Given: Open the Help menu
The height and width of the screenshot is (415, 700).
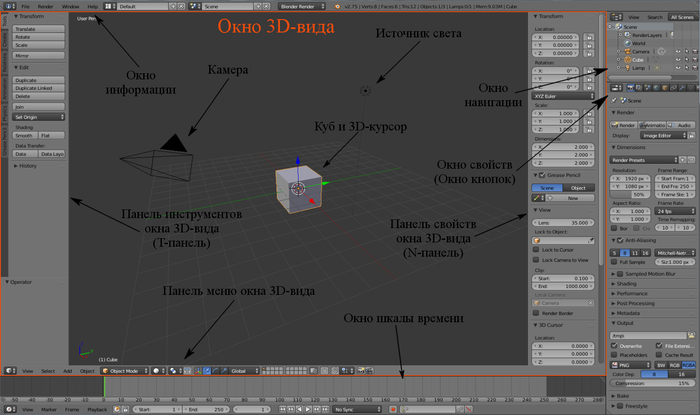Looking at the screenshot, I should click(x=92, y=6).
